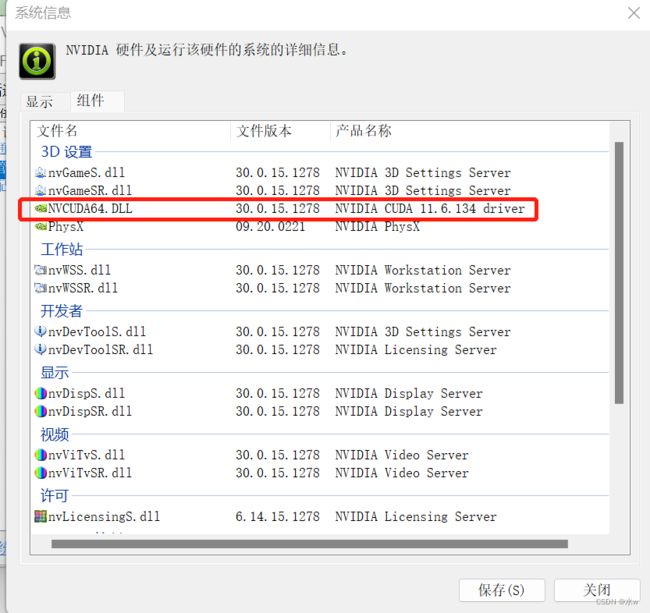
Task: Click the 关闭 button
Action: pyautogui.click(x=597, y=589)
